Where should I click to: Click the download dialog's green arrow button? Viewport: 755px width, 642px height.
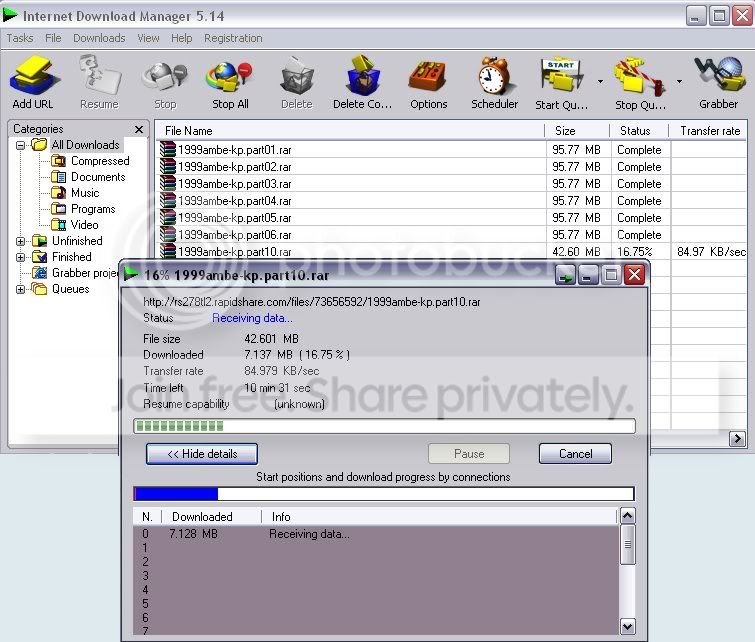(x=565, y=275)
